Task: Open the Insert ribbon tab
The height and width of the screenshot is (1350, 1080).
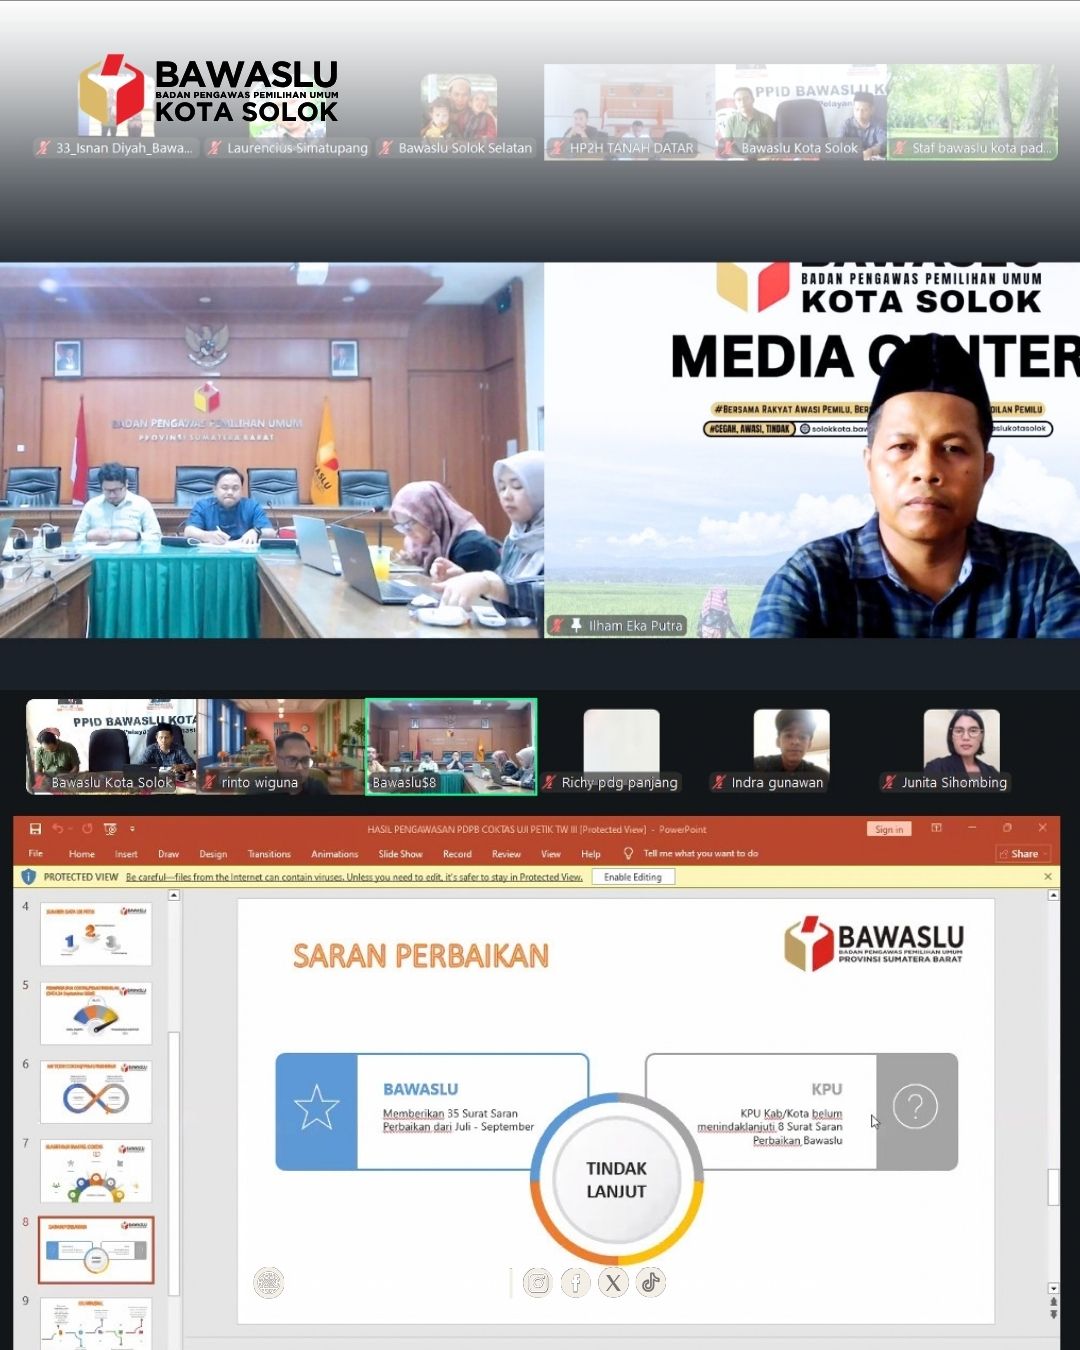Action: coord(126,854)
